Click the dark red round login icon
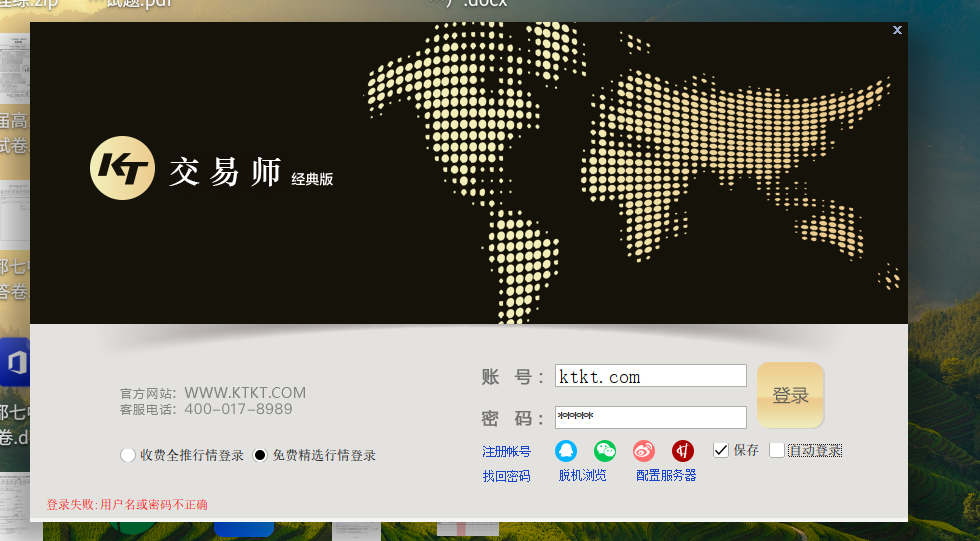This screenshot has width=980, height=541. coord(683,451)
